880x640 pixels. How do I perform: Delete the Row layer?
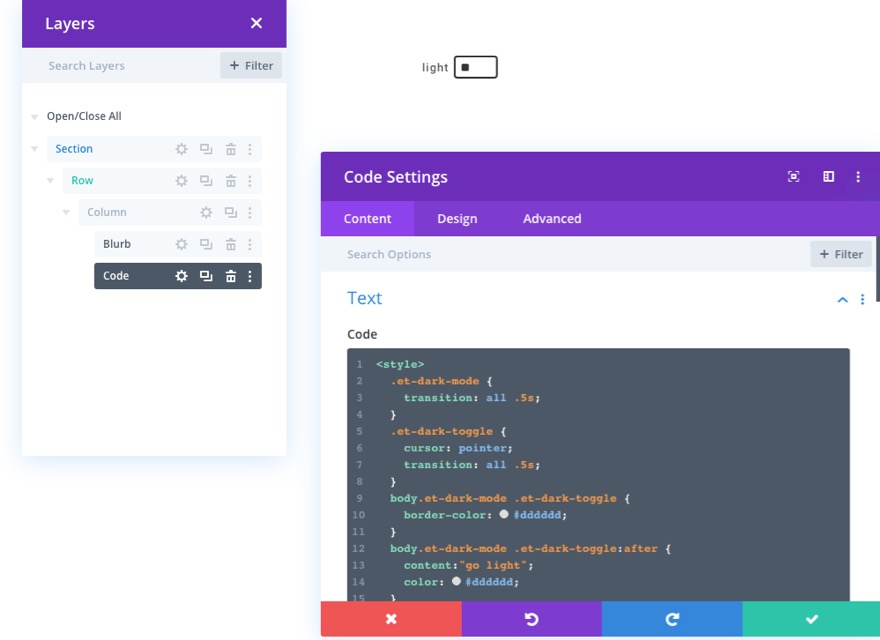point(231,181)
